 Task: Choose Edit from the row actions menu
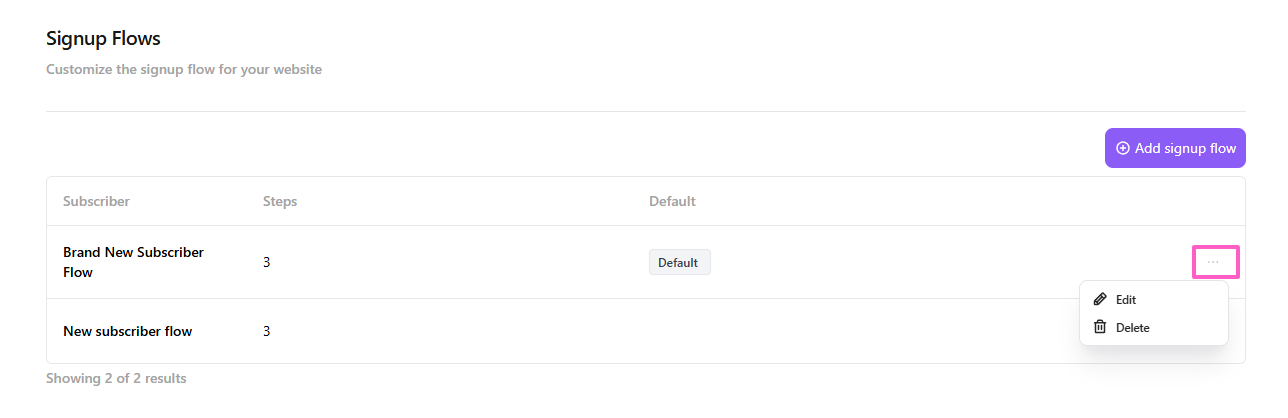[x=1125, y=299]
